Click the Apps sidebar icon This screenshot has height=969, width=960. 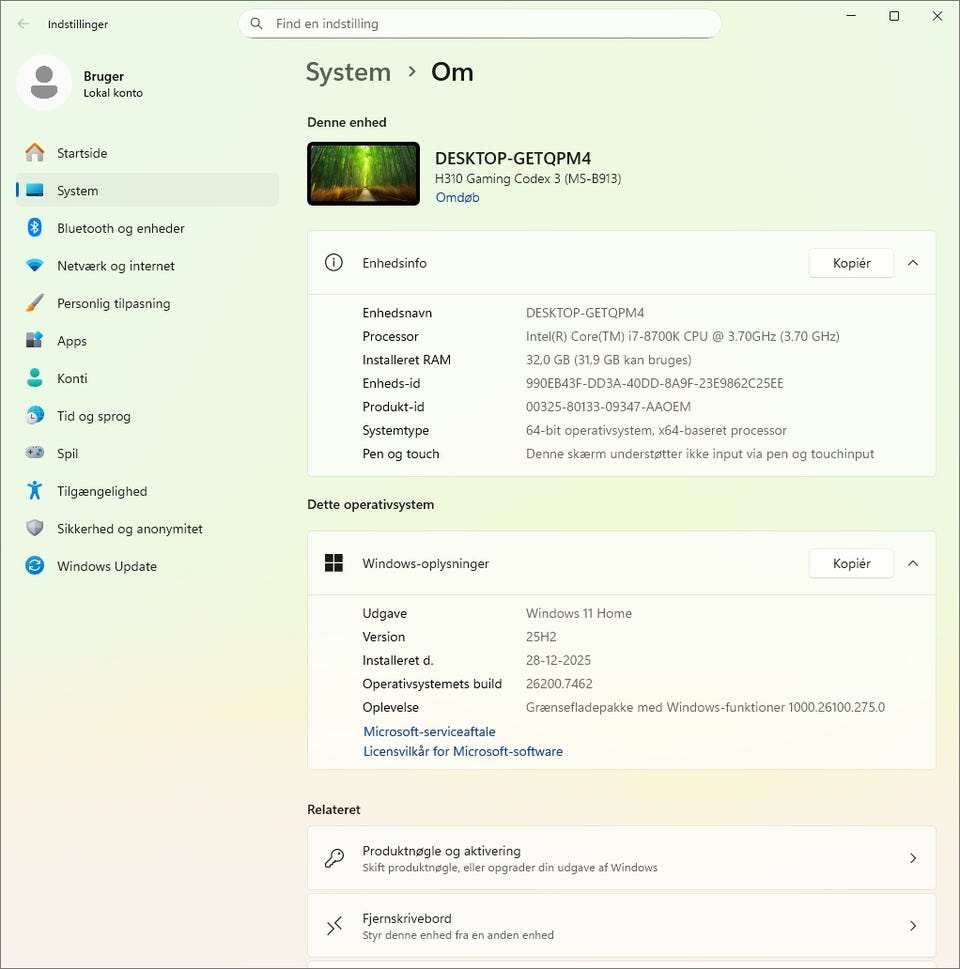(x=35, y=341)
